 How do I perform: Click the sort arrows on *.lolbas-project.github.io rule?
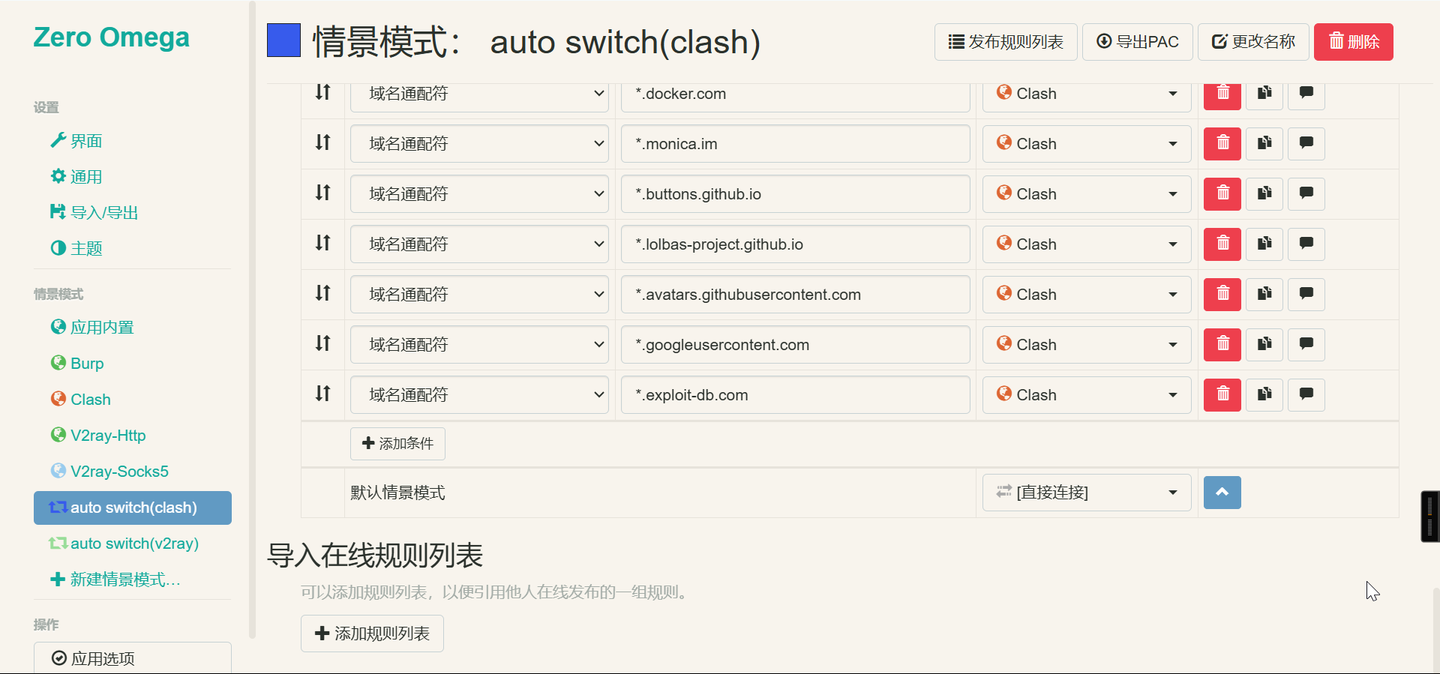point(321,243)
